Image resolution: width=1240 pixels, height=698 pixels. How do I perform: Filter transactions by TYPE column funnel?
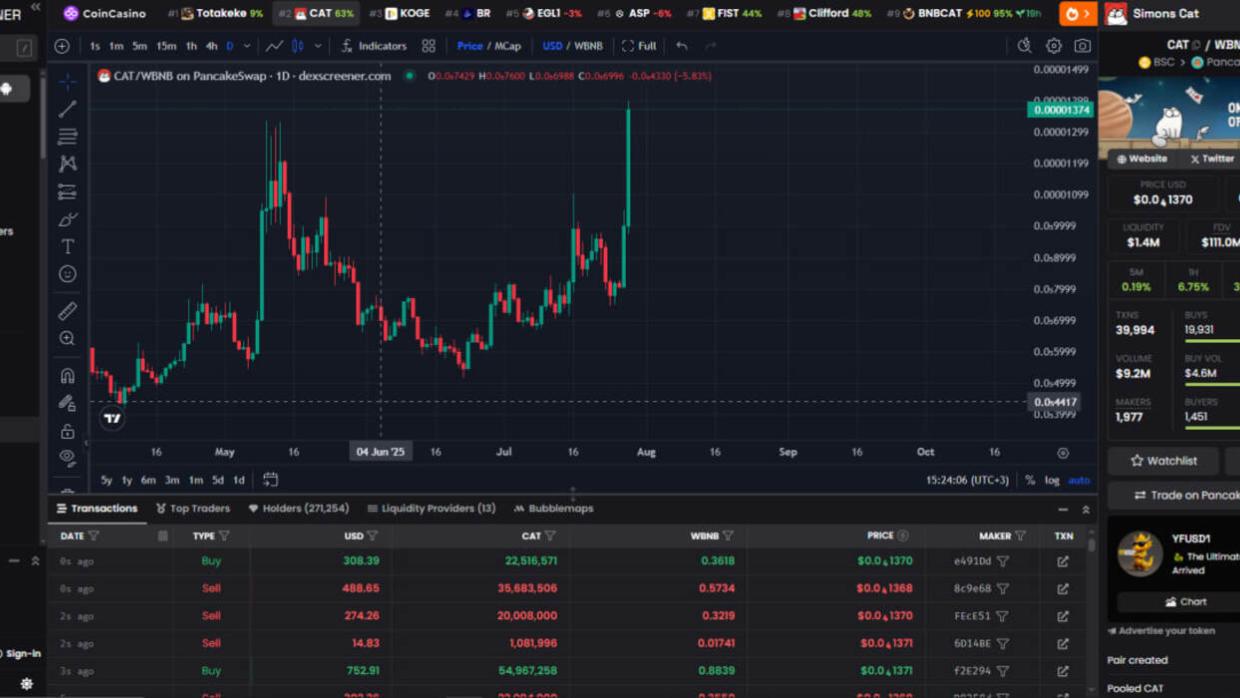224,536
